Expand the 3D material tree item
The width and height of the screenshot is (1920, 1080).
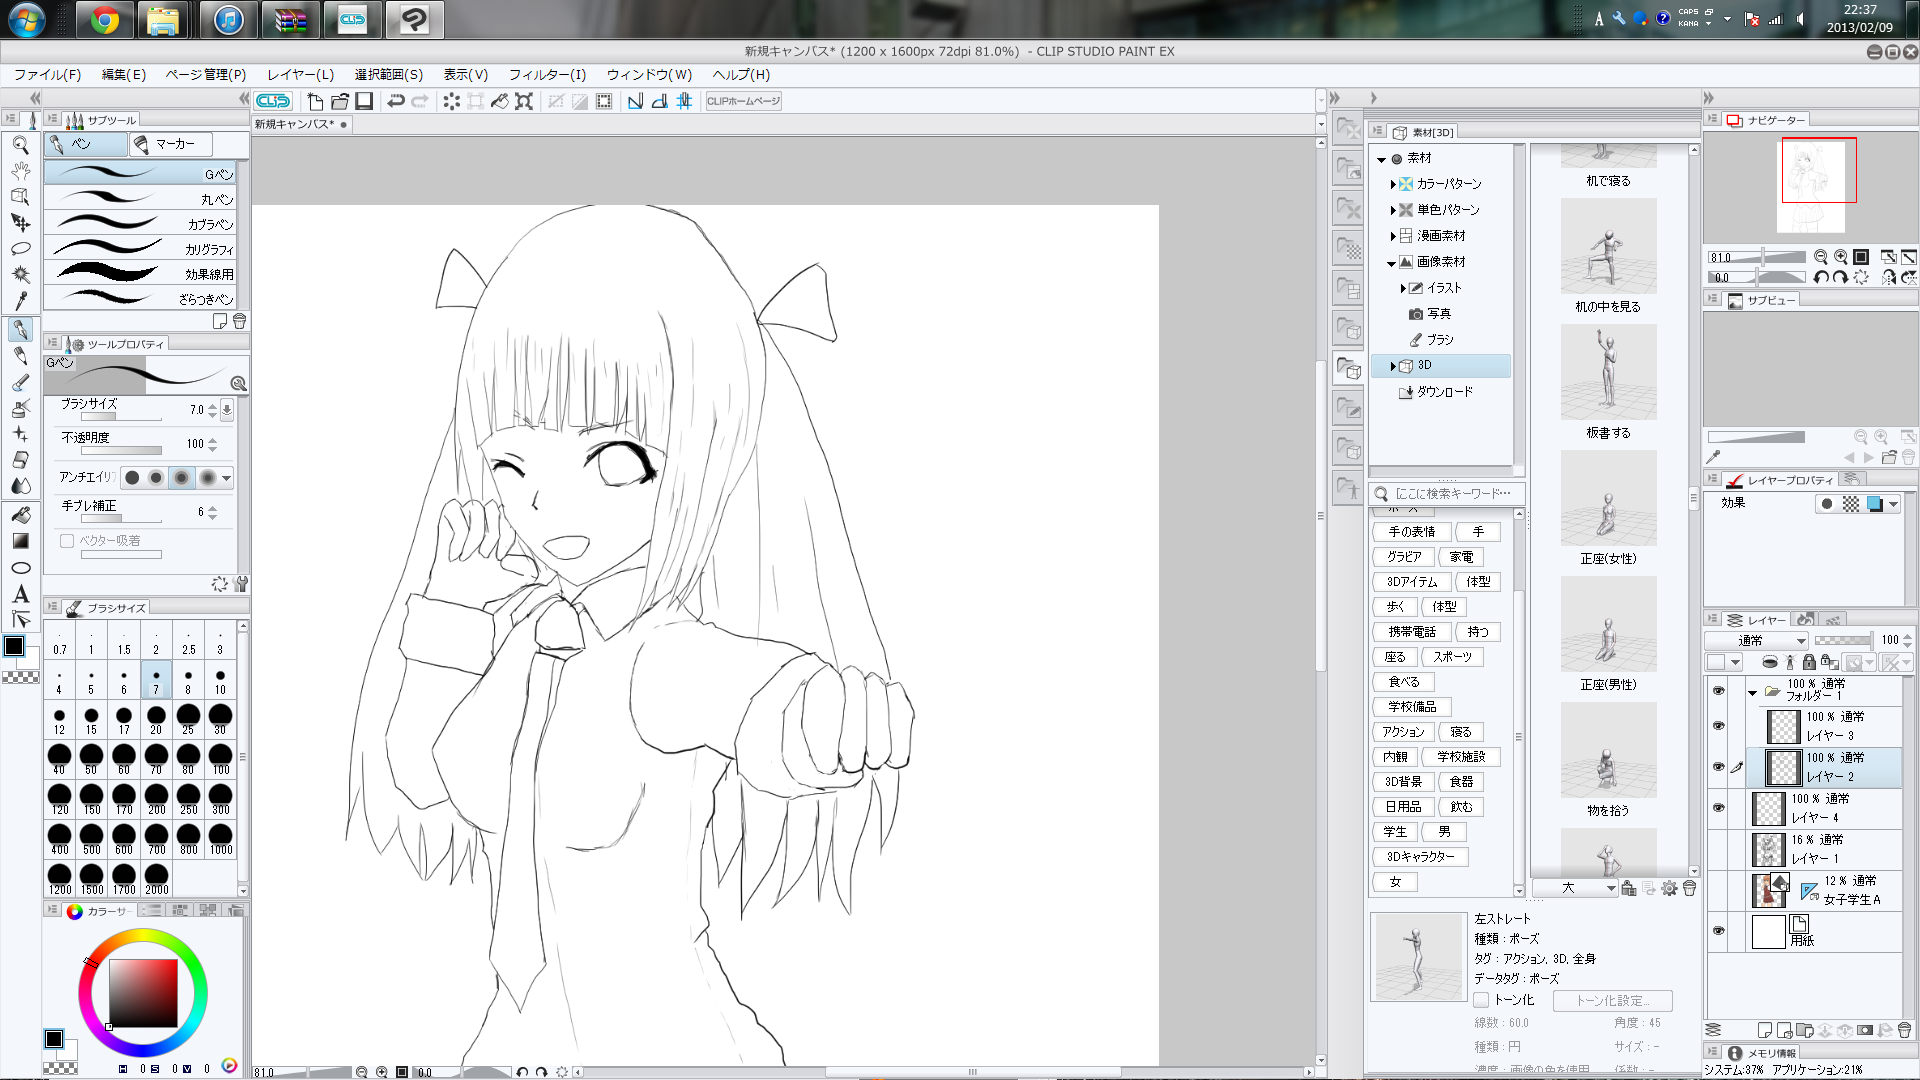(1393, 366)
